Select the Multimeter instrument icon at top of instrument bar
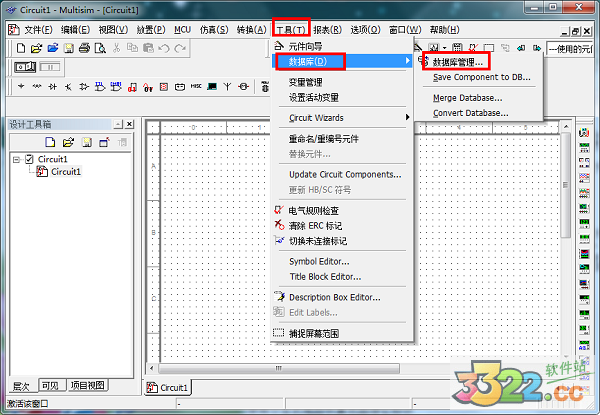The height and width of the screenshot is (415, 600). click(584, 133)
